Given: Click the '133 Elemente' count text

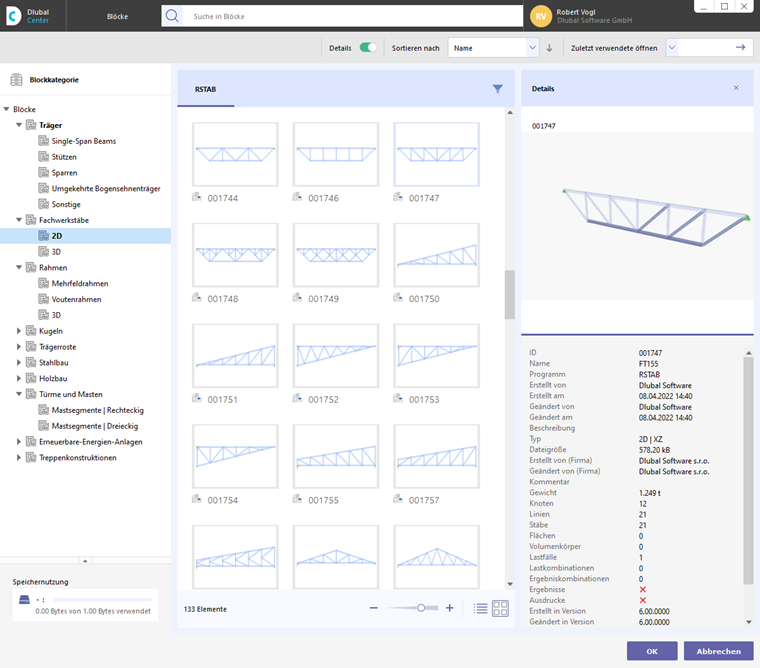Looking at the screenshot, I should (x=205, y=609).
